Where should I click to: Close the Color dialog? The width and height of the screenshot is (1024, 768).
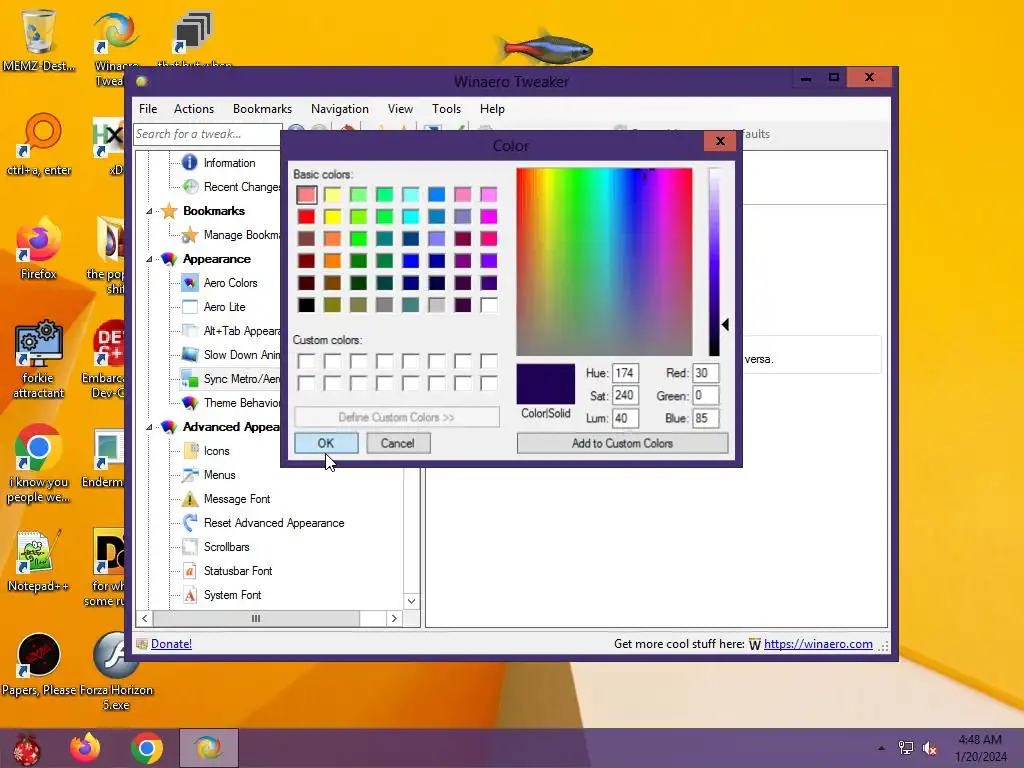tap(720, 140)
